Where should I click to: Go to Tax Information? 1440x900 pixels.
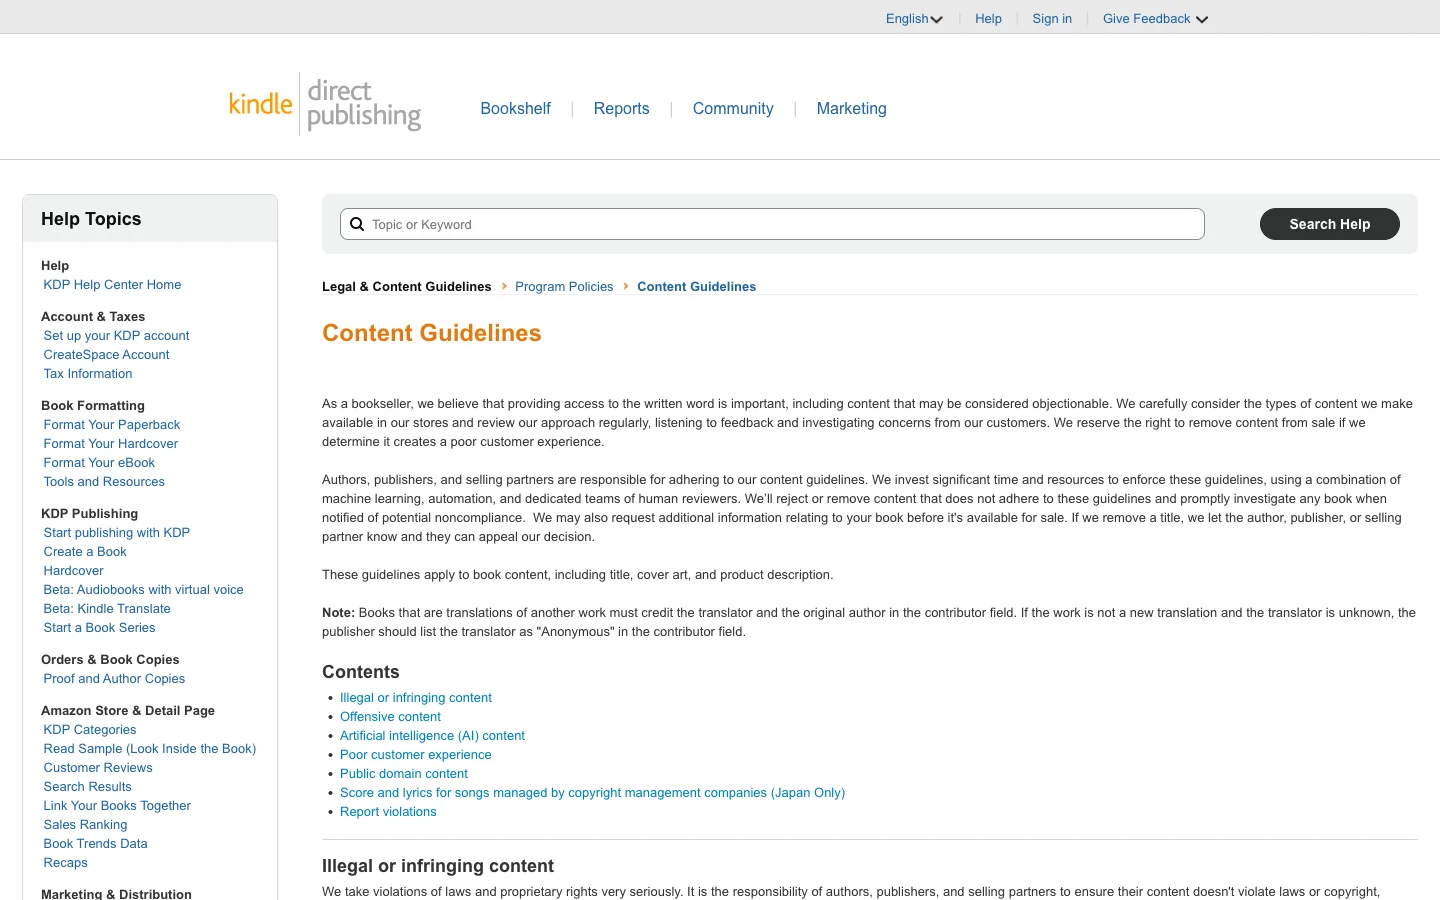pyautogui.click(x=88, y=374)
